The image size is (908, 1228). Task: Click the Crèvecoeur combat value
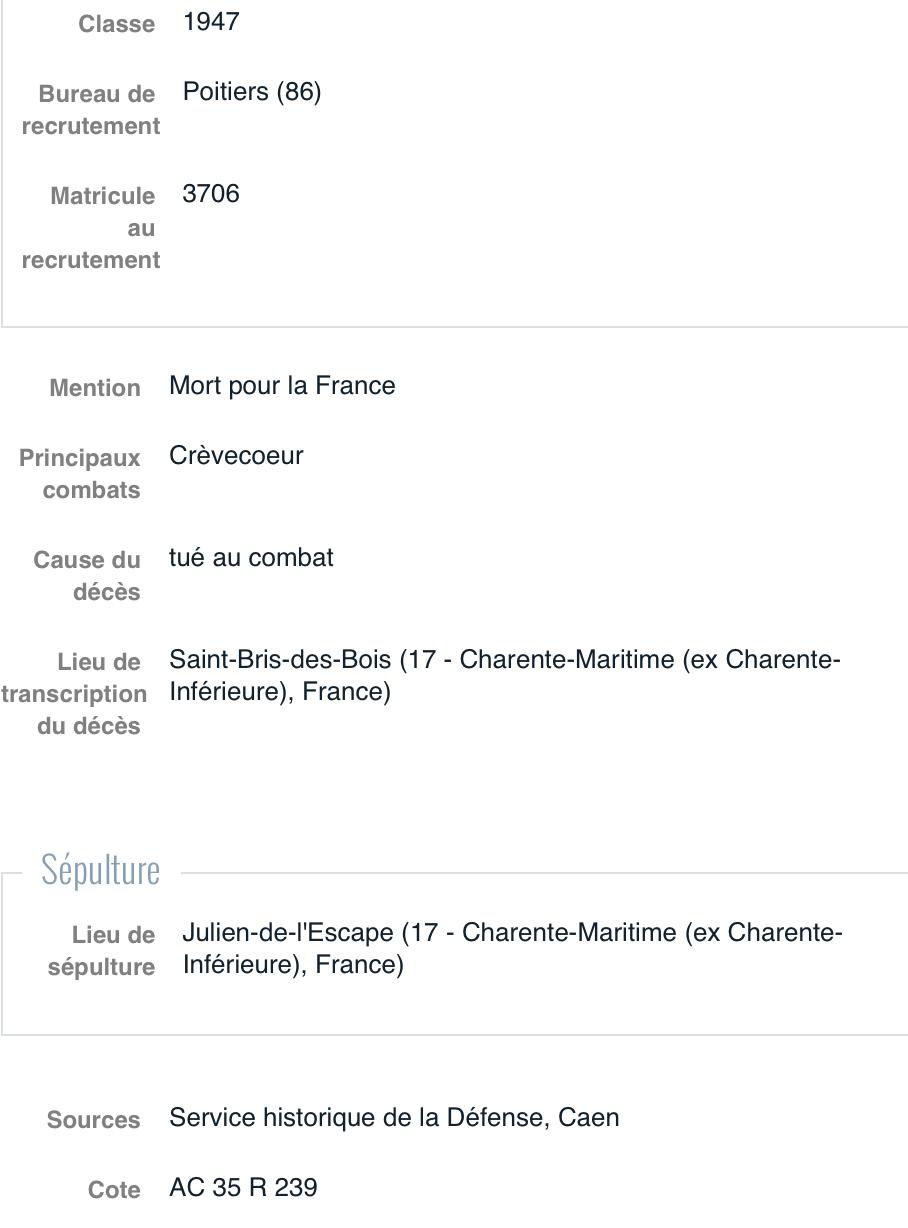coord(236,456)
